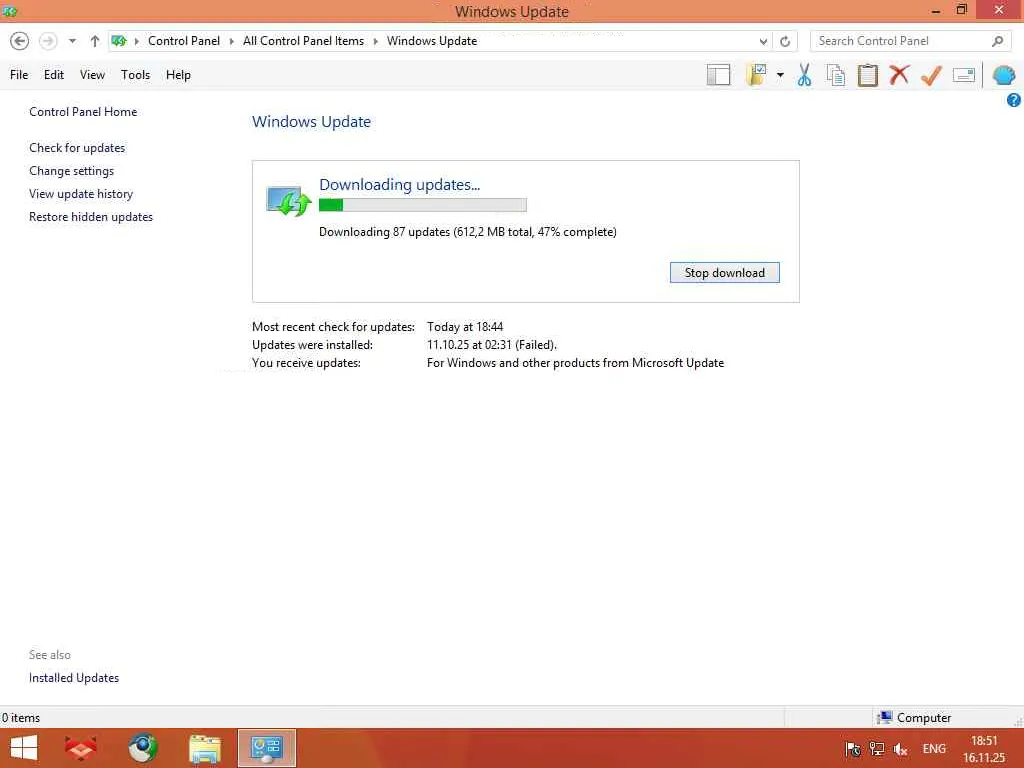Click the Stop download button

pos(724,272)
